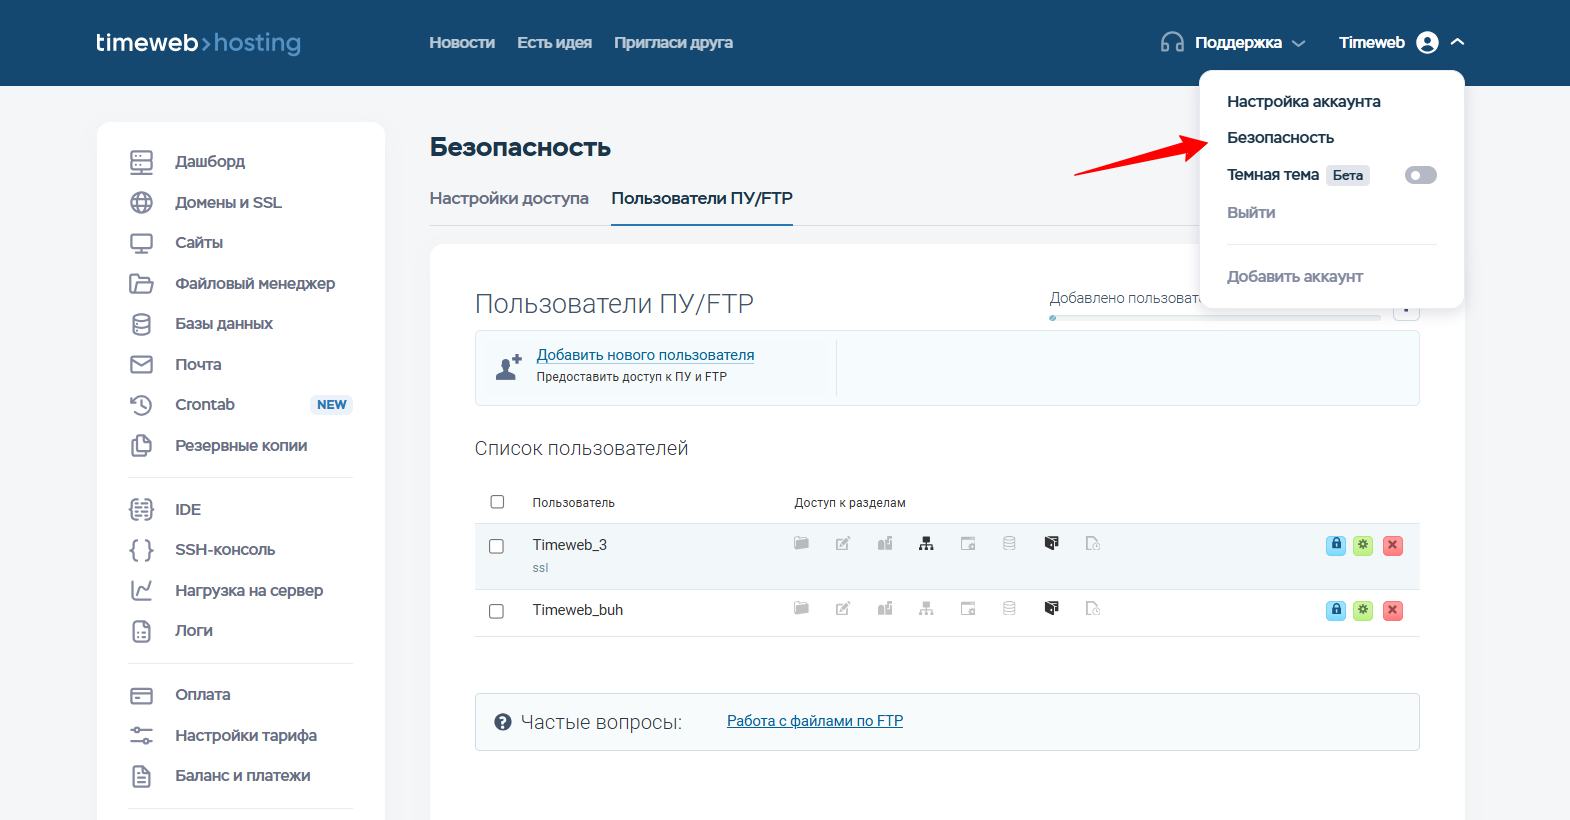Toggle the Темная тема switch
Screen dimensions: 1570x820
coord(1420,175)
